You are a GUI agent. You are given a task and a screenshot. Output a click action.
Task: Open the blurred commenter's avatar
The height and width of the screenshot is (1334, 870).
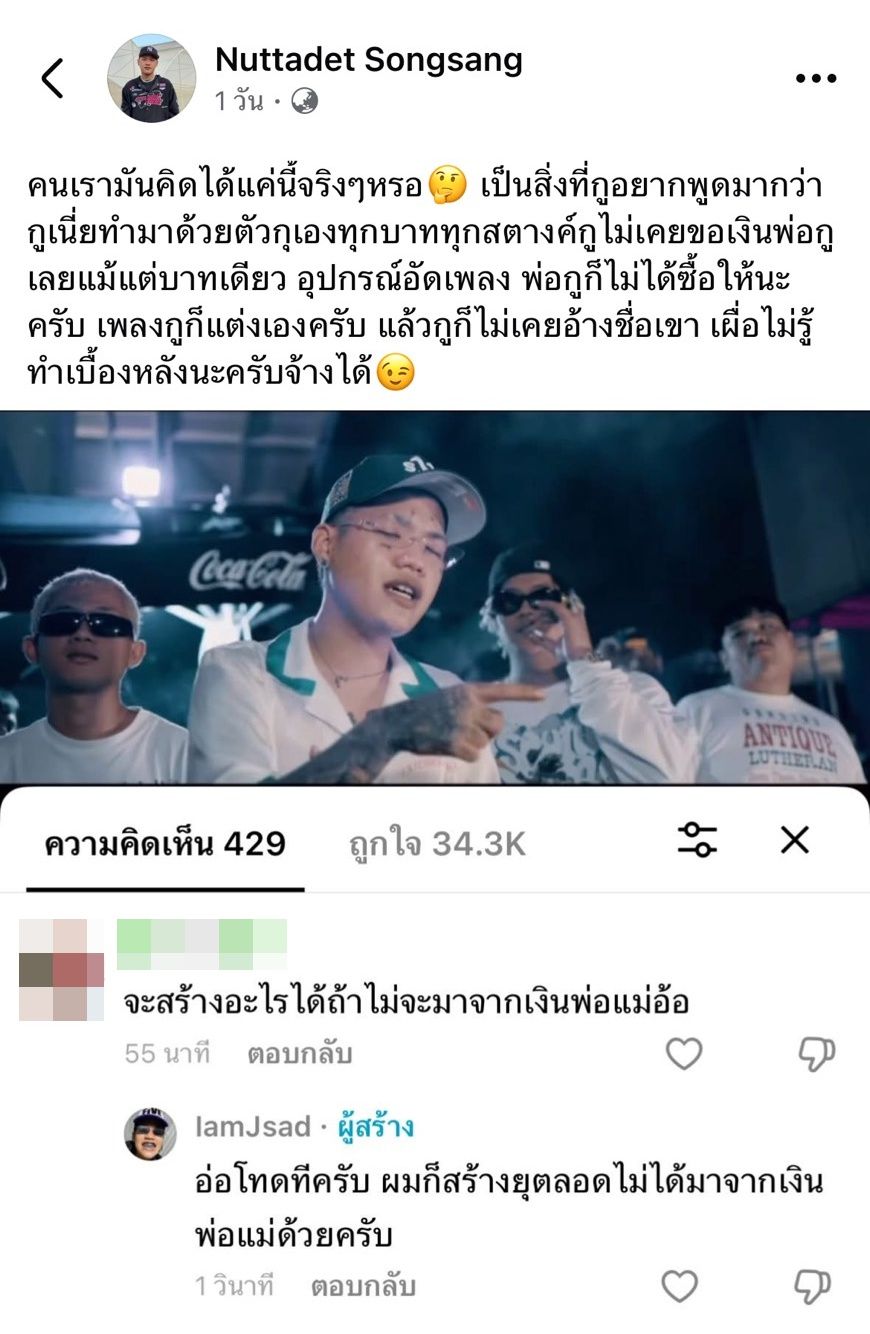pyautogui.click(x=61, y=969)
